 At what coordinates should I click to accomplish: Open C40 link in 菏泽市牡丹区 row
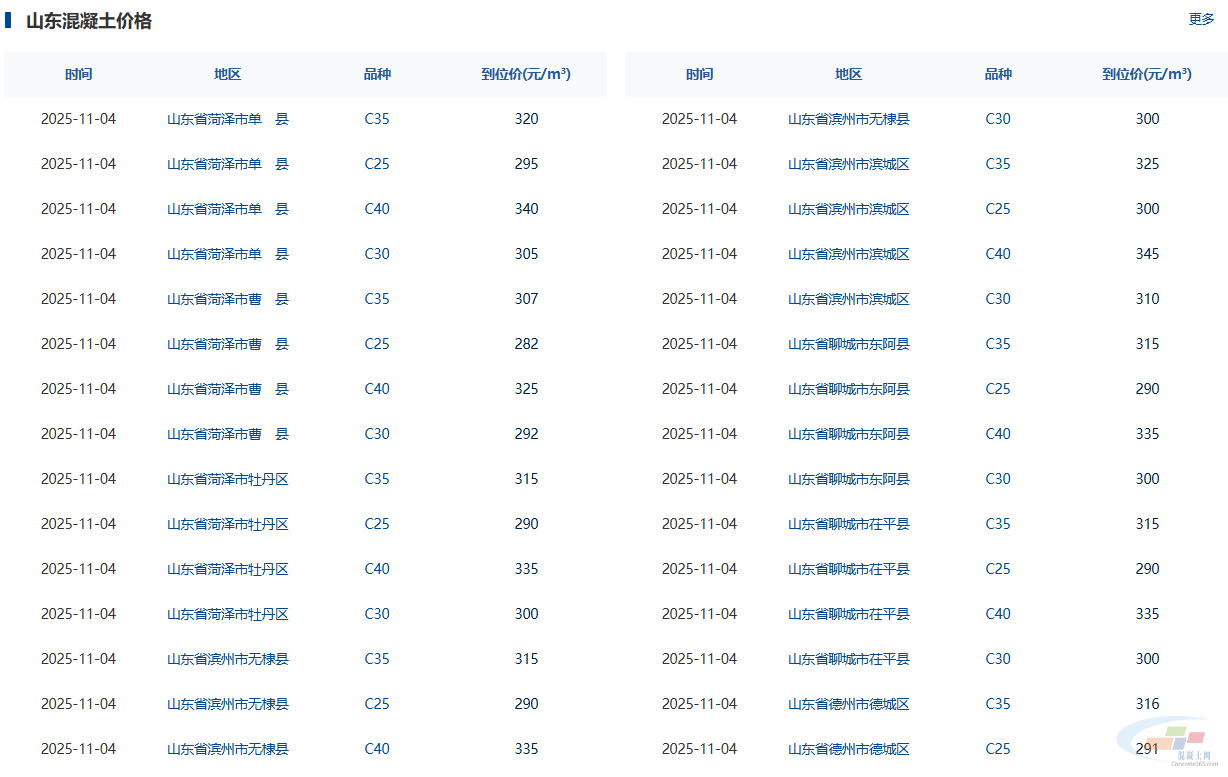coord(377,569)
